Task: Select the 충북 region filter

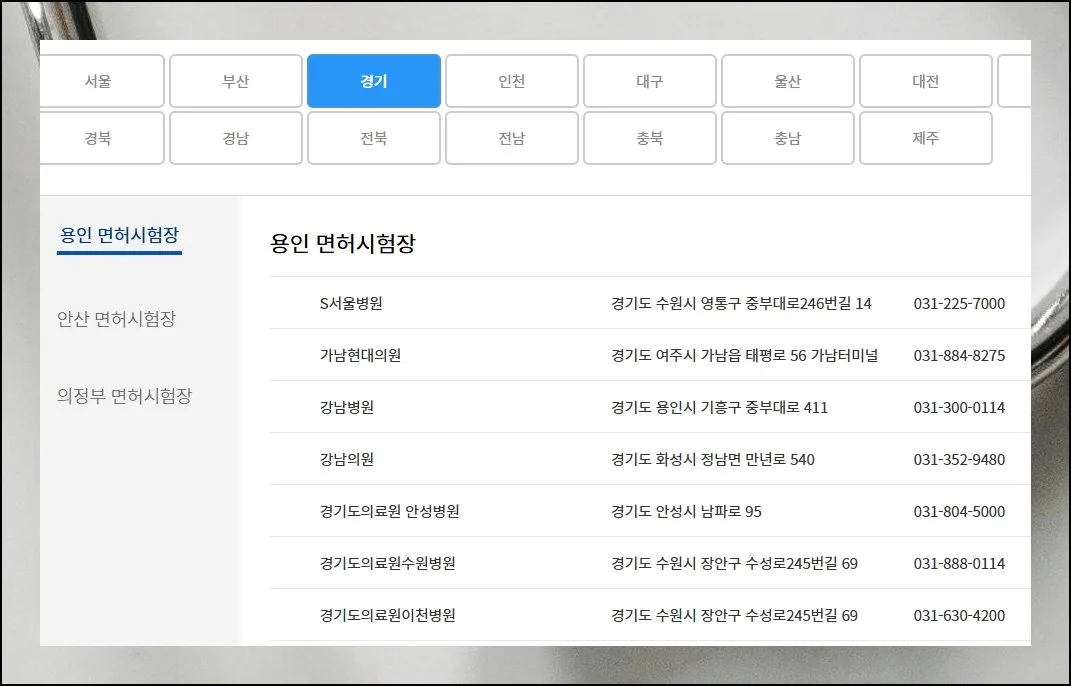Action: (650, 138)
